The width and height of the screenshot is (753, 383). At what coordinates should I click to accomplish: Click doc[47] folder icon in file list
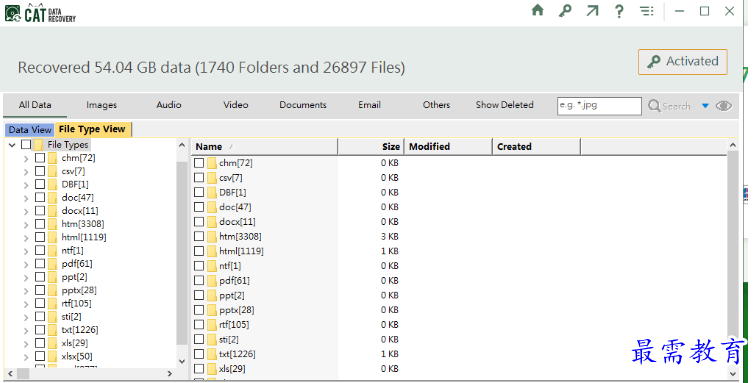pyautogui.click(x=212, y=207)
